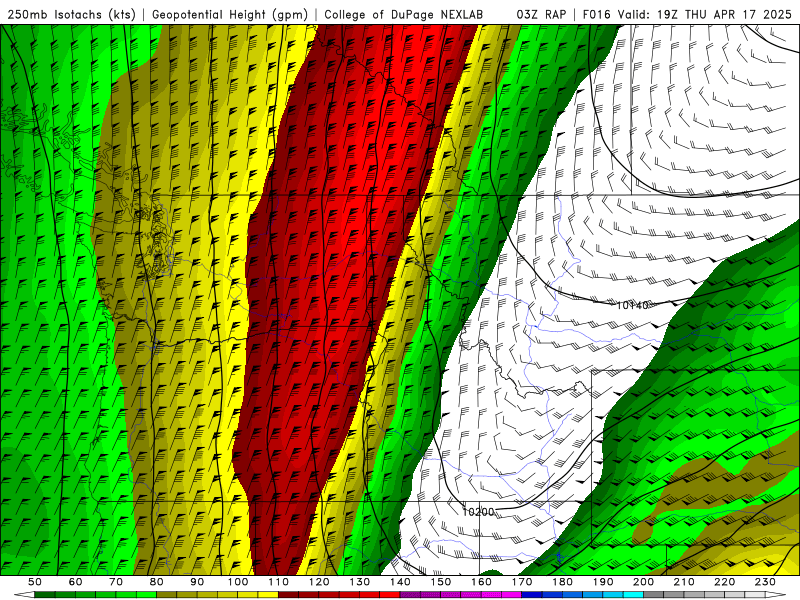
Task: Click the legend value 110
Action: coord(279,582)
